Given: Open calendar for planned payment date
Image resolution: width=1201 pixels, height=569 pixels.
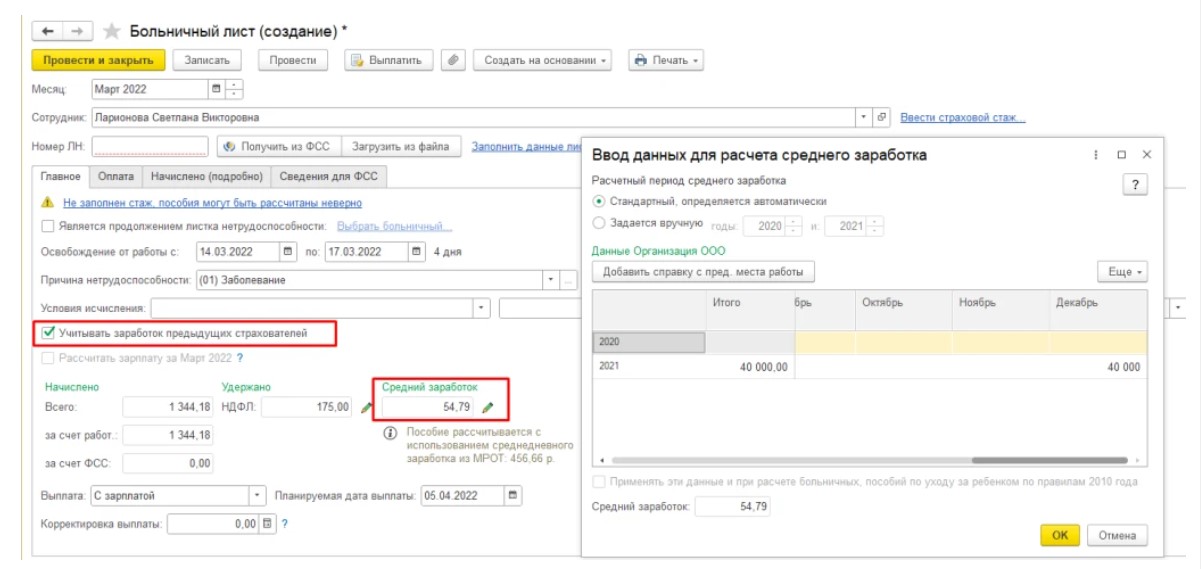Looking at the screenshot, I should (x=513, y=495).
